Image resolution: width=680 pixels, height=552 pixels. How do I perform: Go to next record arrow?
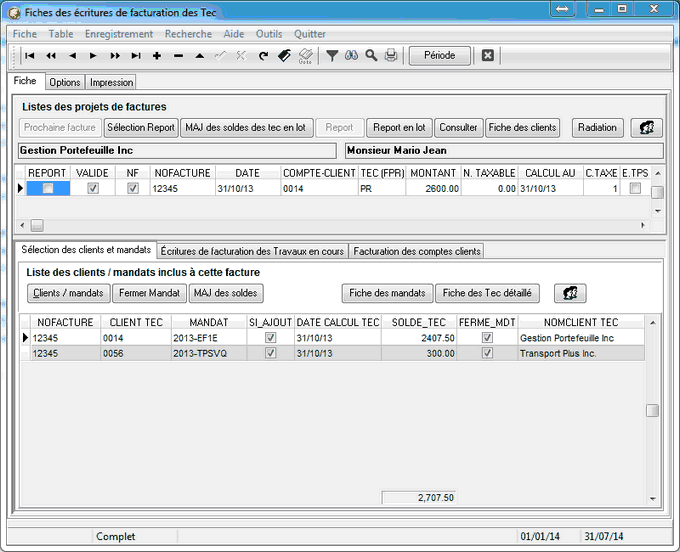click(93, 56)
